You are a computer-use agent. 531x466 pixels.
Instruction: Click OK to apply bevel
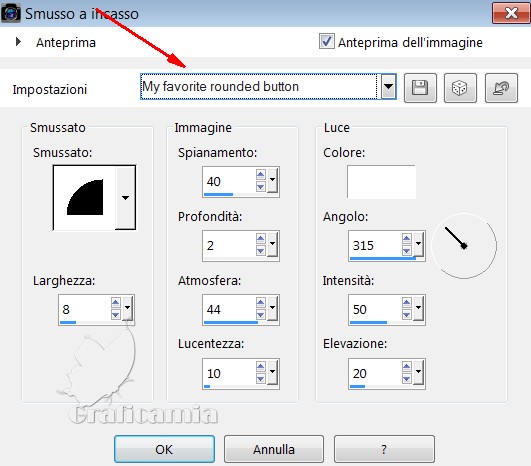pos(164,449)
